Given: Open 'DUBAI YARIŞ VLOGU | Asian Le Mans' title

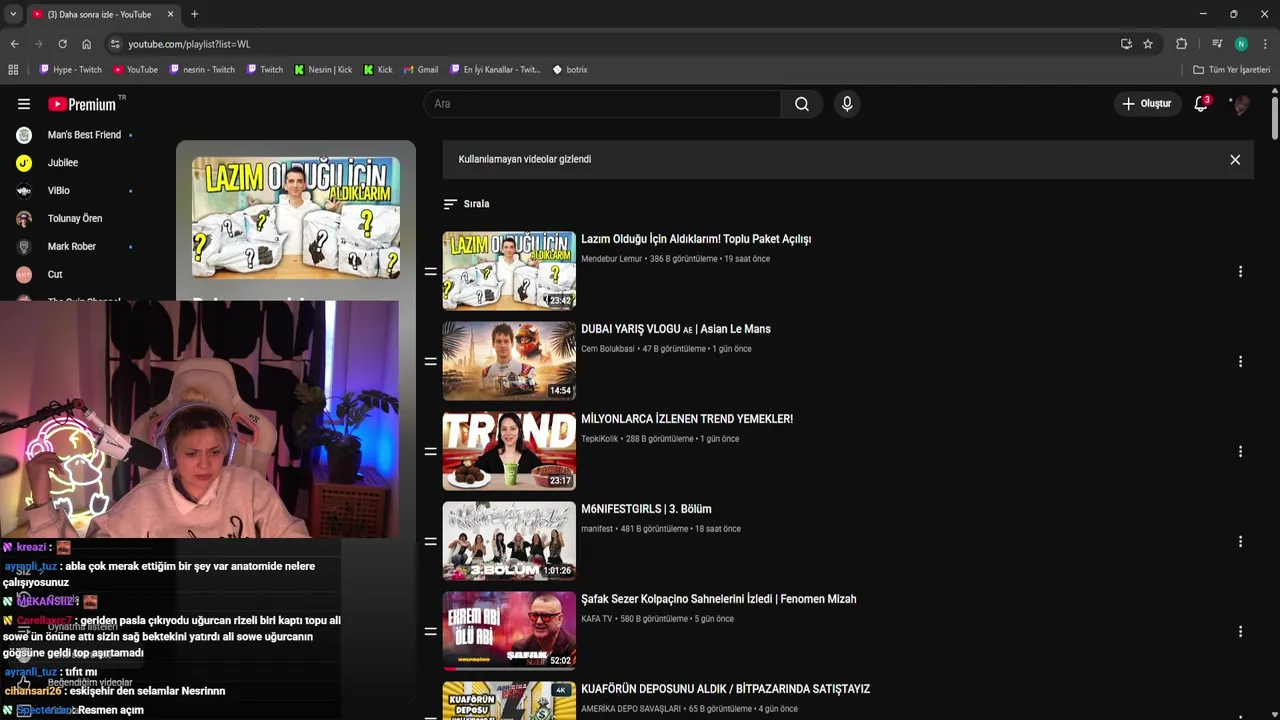Looking at the screenshot, I should (676, 329).
